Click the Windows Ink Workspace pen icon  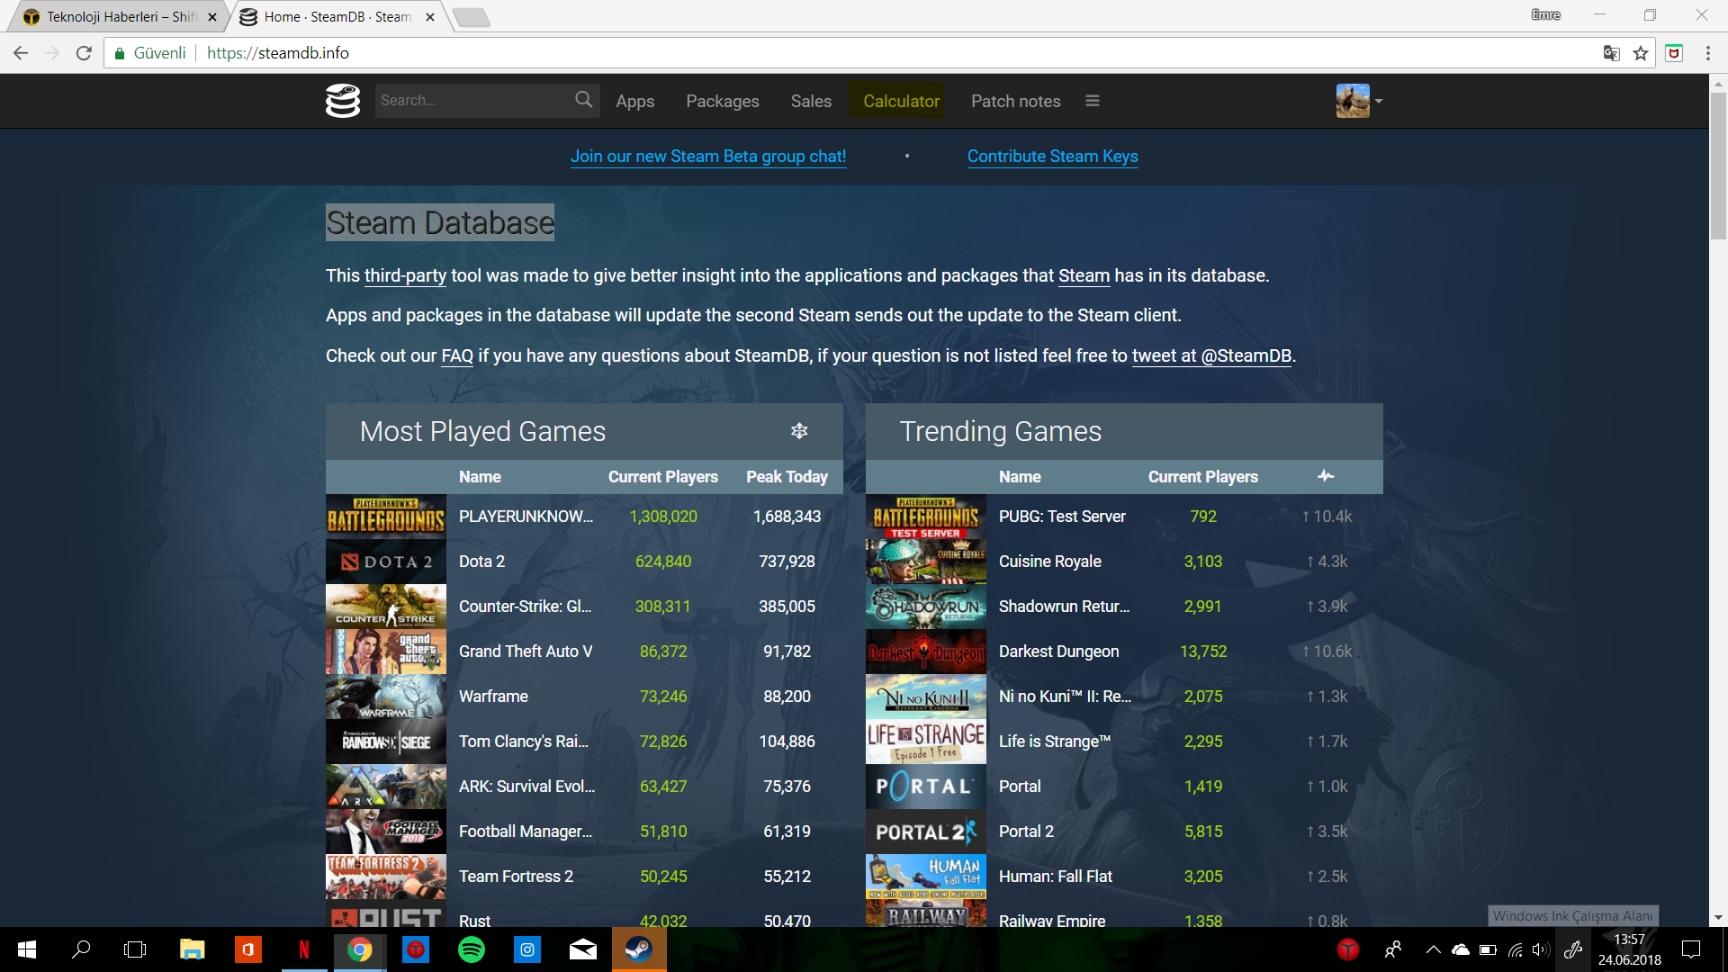click(1573, 949)
